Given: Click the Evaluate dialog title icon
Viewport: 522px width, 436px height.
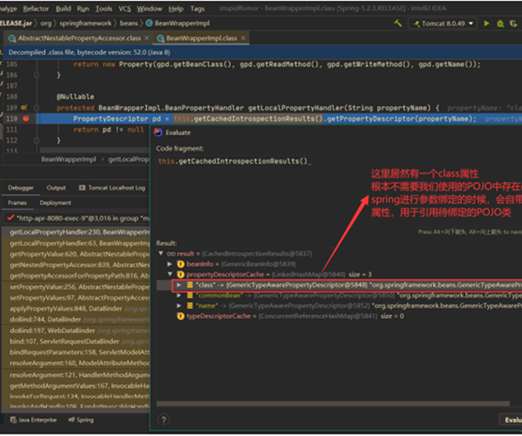Looking at the screenshot, I should coord(158,132).
